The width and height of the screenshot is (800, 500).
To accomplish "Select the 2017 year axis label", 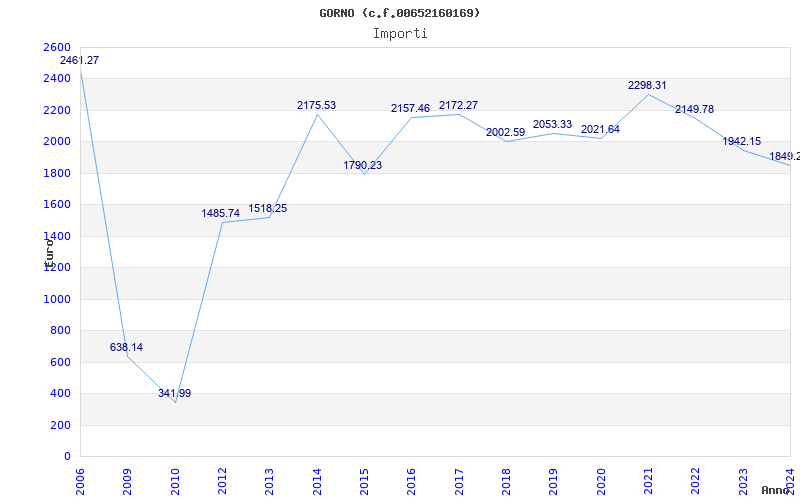I will click(459, 478).
